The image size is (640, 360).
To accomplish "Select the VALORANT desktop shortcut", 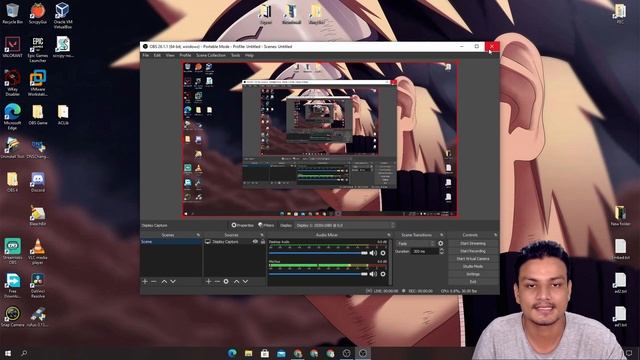I will (x=12, y=47).
